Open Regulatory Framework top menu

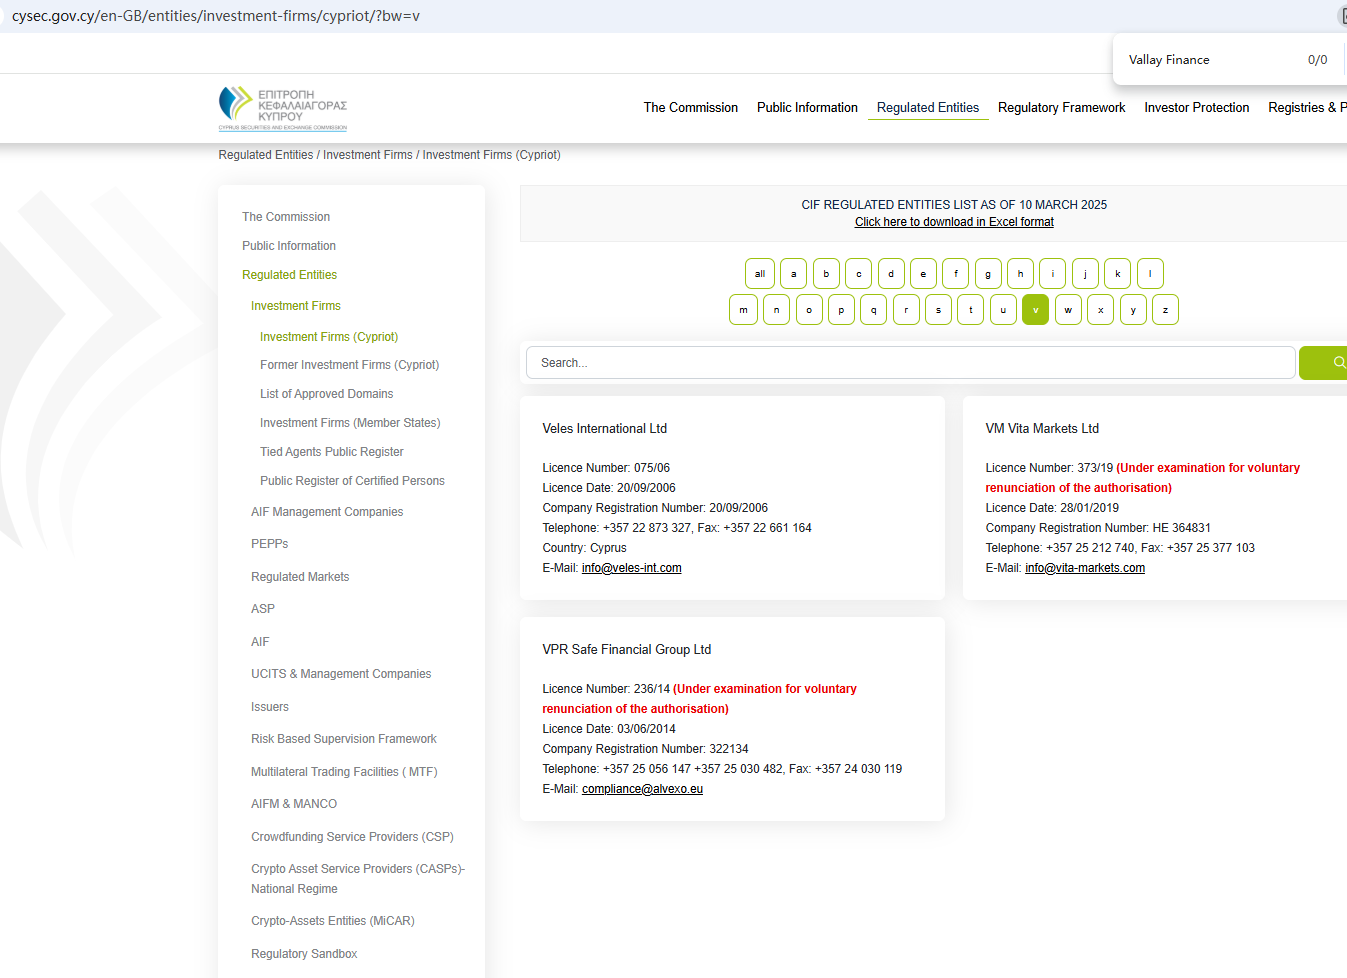[x=1061, y=108]
